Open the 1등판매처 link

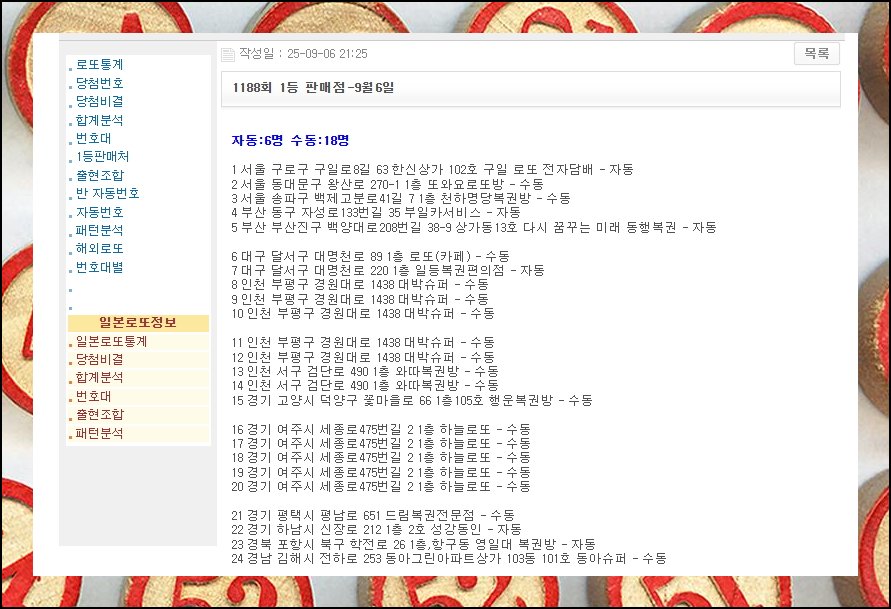click(102, 156)
